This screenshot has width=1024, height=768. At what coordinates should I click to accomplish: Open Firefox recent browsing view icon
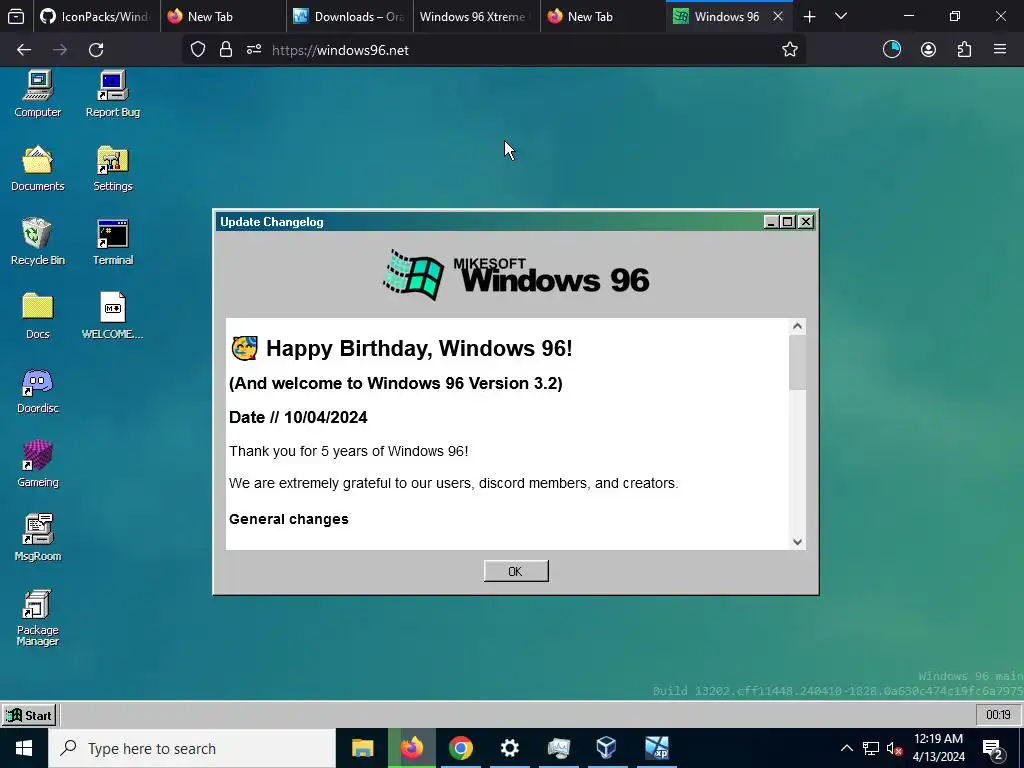pyautogui.click(x=16, y=16)
